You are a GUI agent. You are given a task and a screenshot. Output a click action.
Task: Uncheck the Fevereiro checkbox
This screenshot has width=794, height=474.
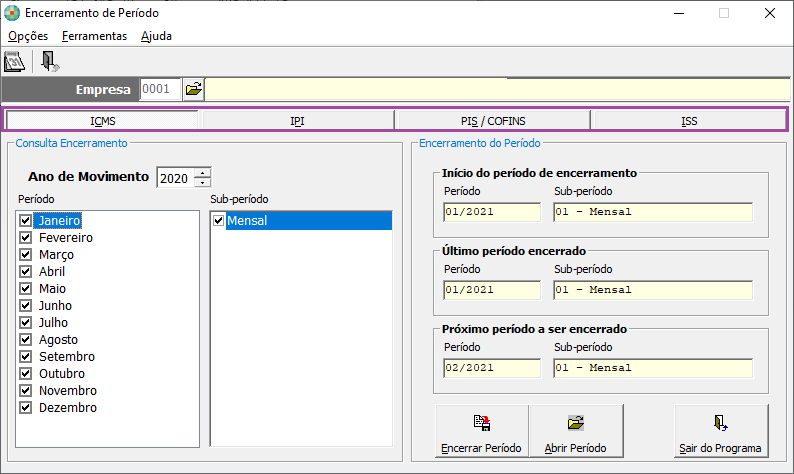[x=25, y=238]
